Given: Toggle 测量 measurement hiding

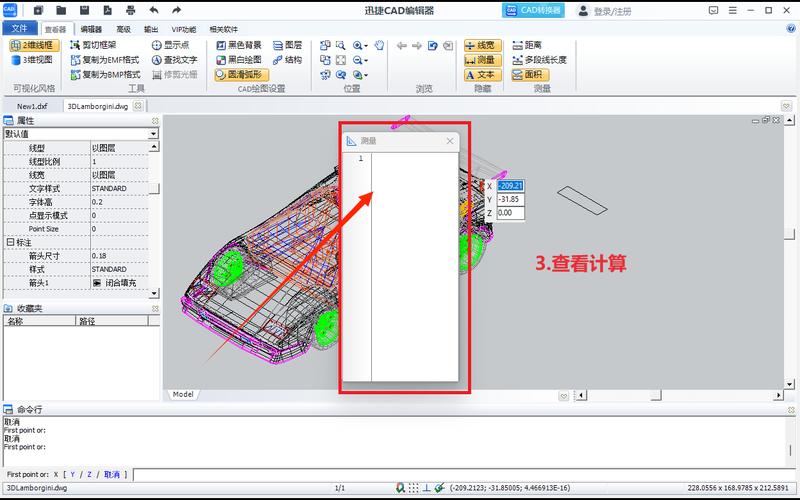Looking at the screenshot, I should [483, 60].
